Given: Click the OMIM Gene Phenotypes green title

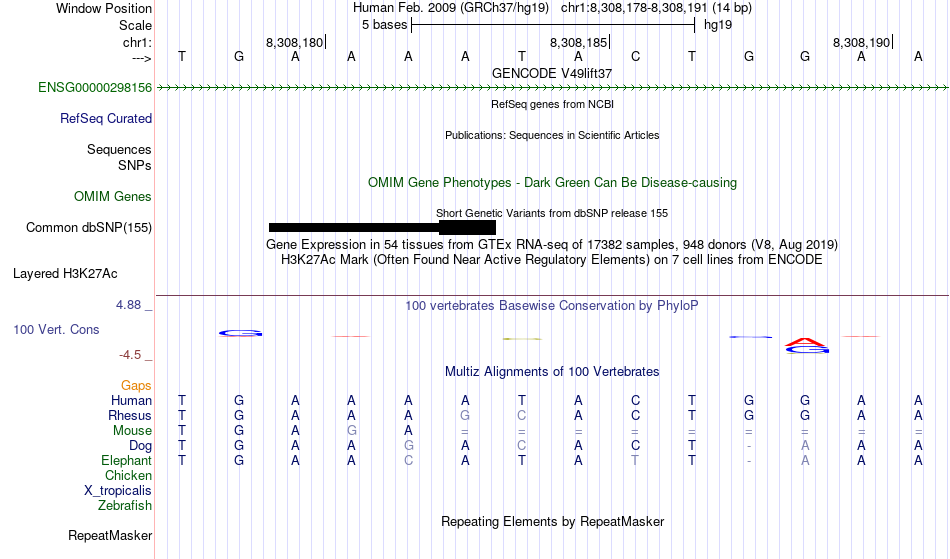Looking at the screenshot, I should tap(553, 183).
